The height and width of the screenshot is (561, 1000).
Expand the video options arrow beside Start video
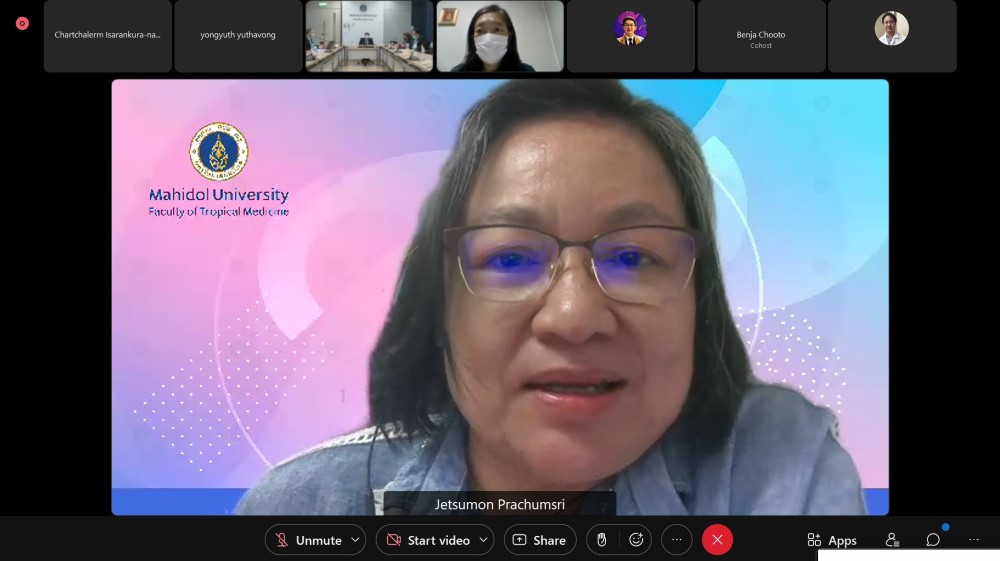click(x=484, y=540)
